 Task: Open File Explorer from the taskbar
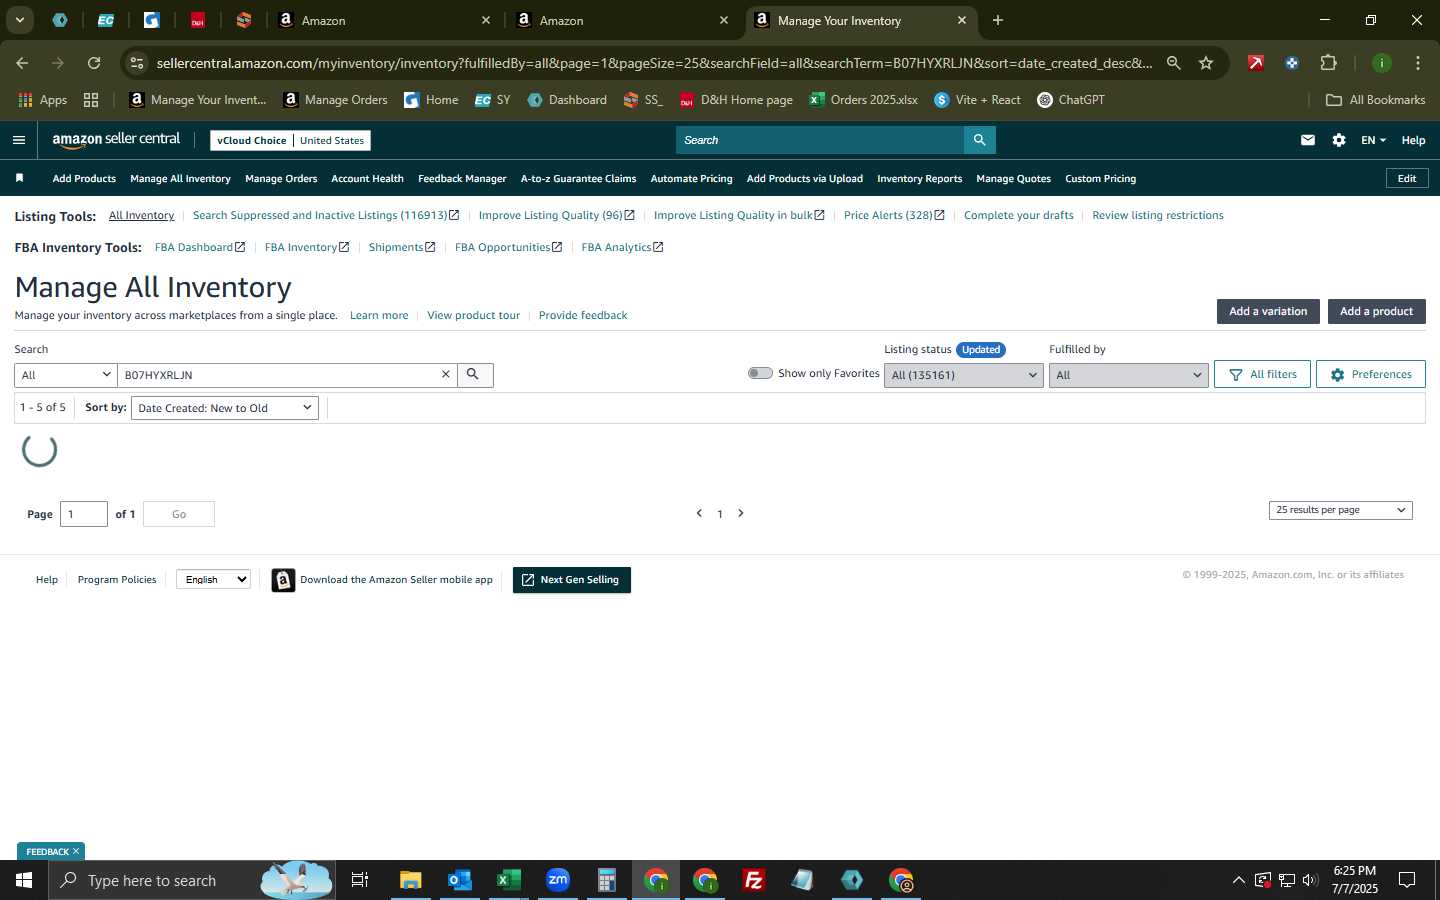click(x=411, y=880)
